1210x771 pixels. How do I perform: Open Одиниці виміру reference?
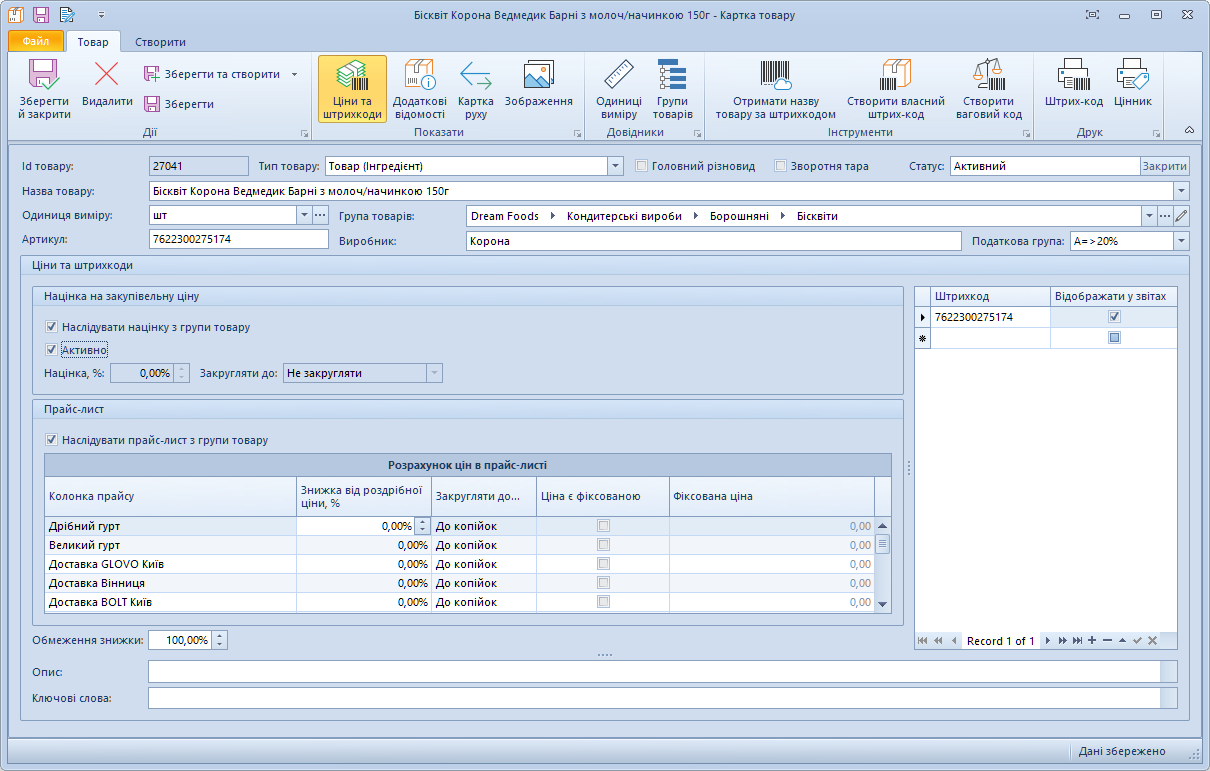click(x=619, y=88)
